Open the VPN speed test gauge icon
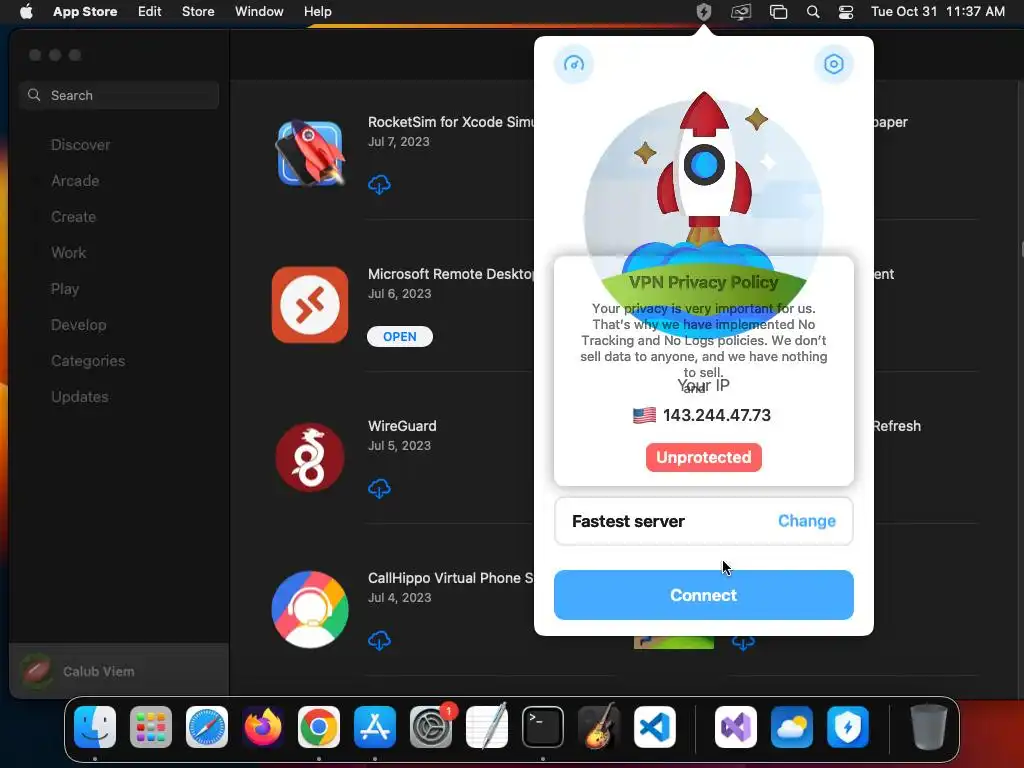Screen dimensions: 1024x768 pyautogui.click(x=574, y=64)
